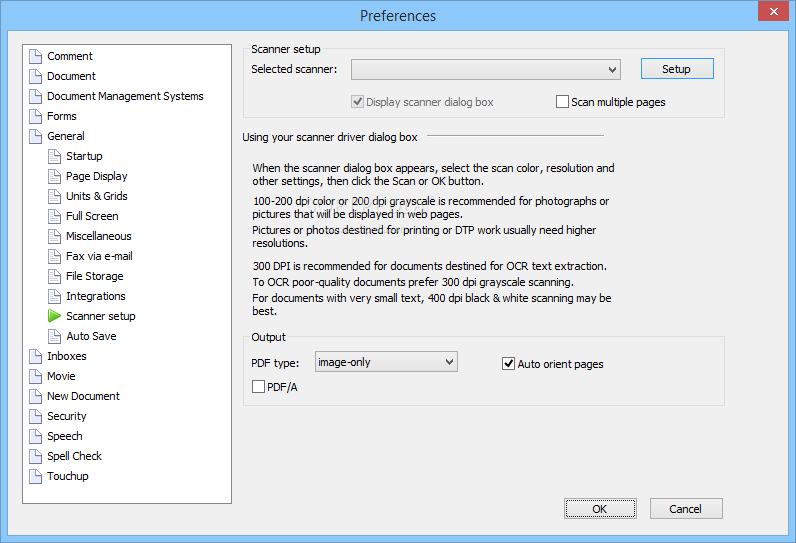Screen dimensions: 796x543
Task: Confirm preferences with the OK button
Action: click(600, 509)
